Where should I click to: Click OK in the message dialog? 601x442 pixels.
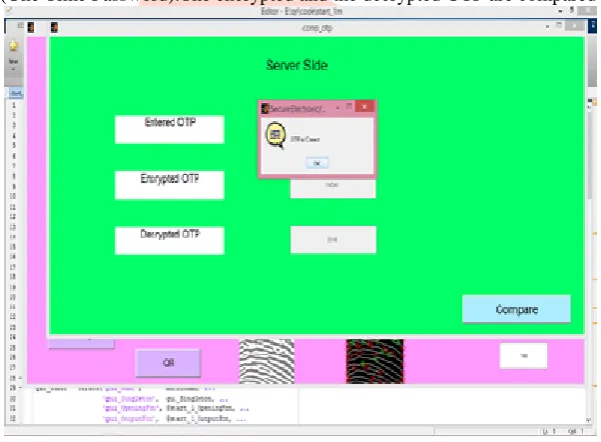pos(317,163)
